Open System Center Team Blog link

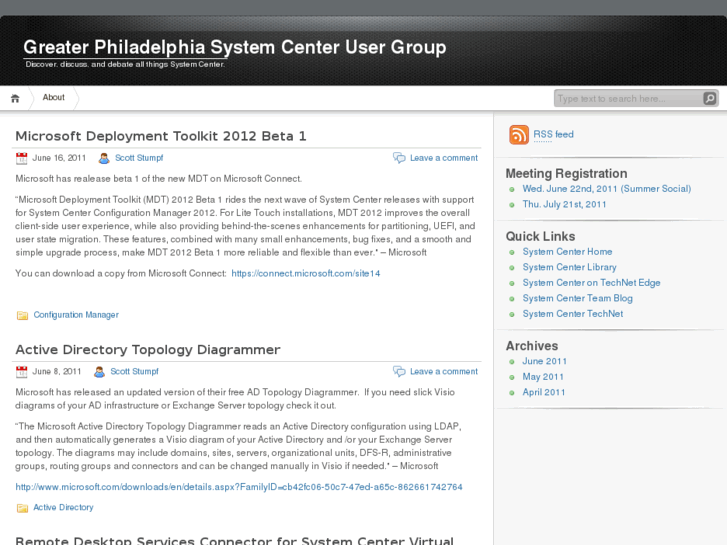(x=577, y=298)
